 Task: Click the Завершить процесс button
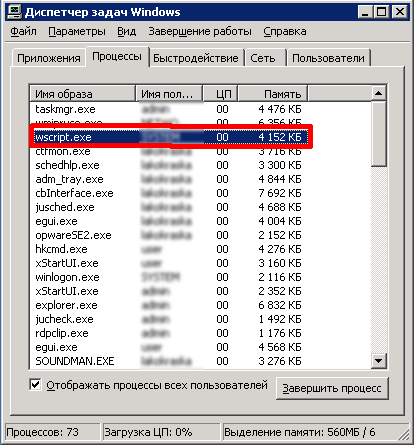[x=332, y=388]
